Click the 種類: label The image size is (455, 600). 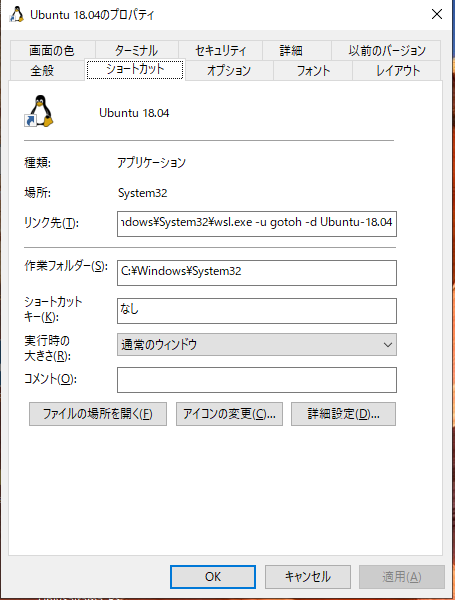point(38,163)
